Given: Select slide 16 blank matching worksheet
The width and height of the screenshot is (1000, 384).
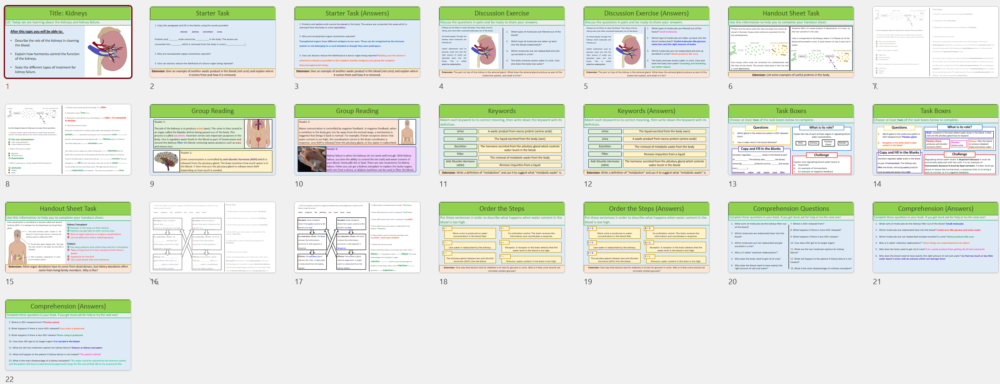Looking at the screenshot, I should tap(212, 237).
